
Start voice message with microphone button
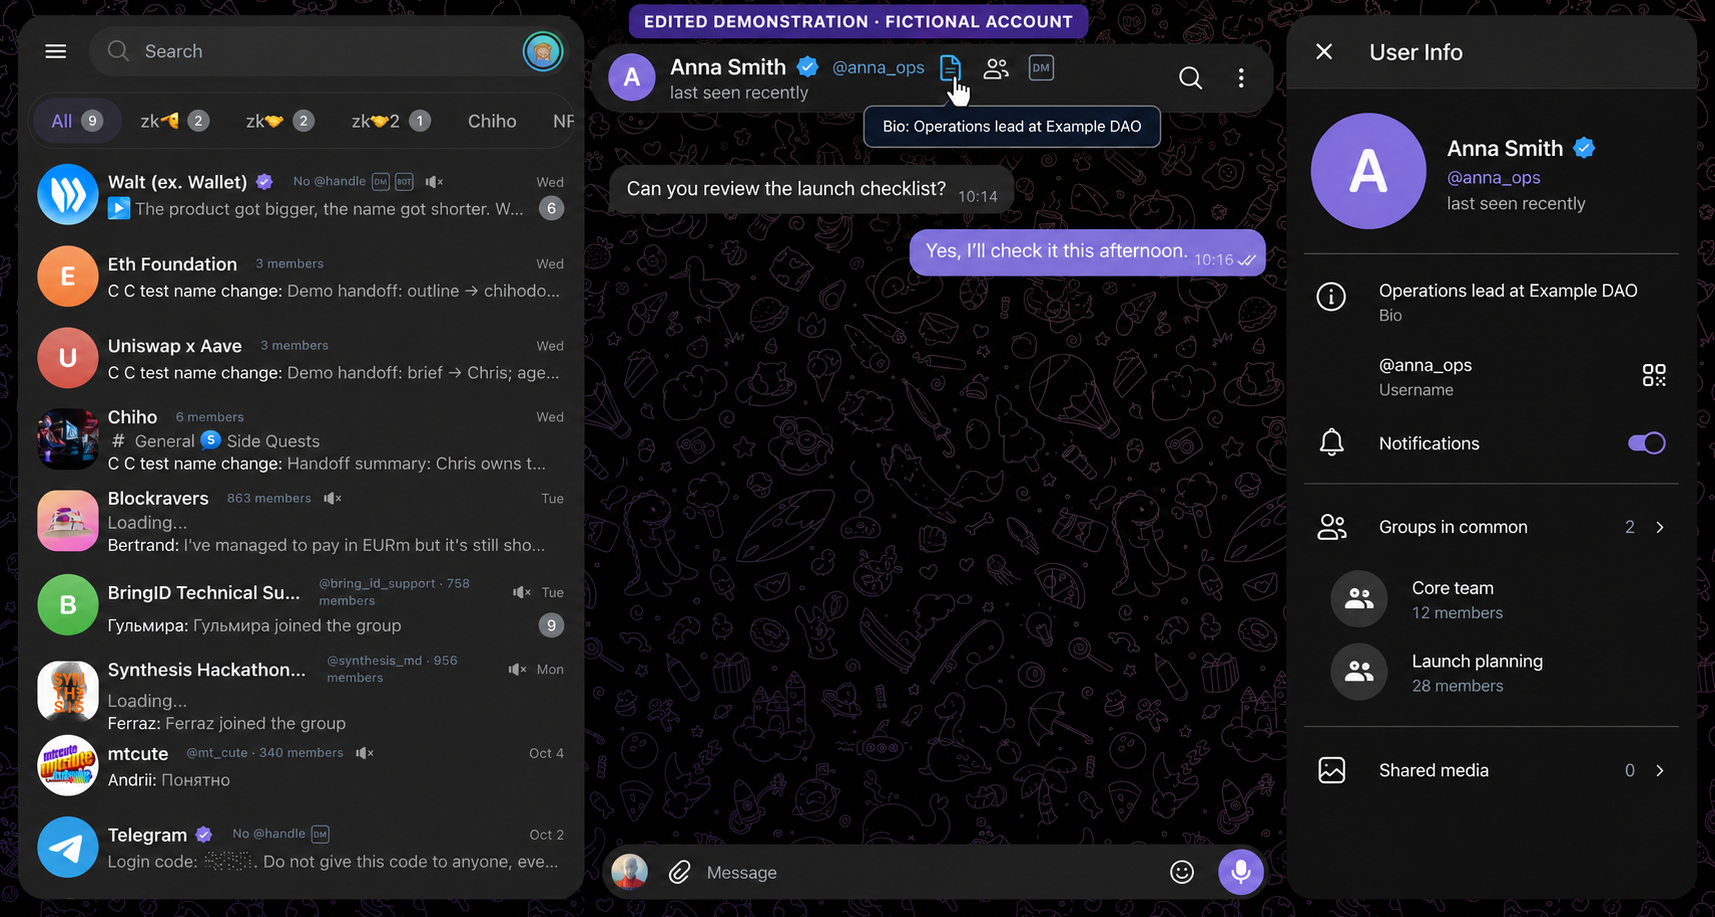[1241, 872]
